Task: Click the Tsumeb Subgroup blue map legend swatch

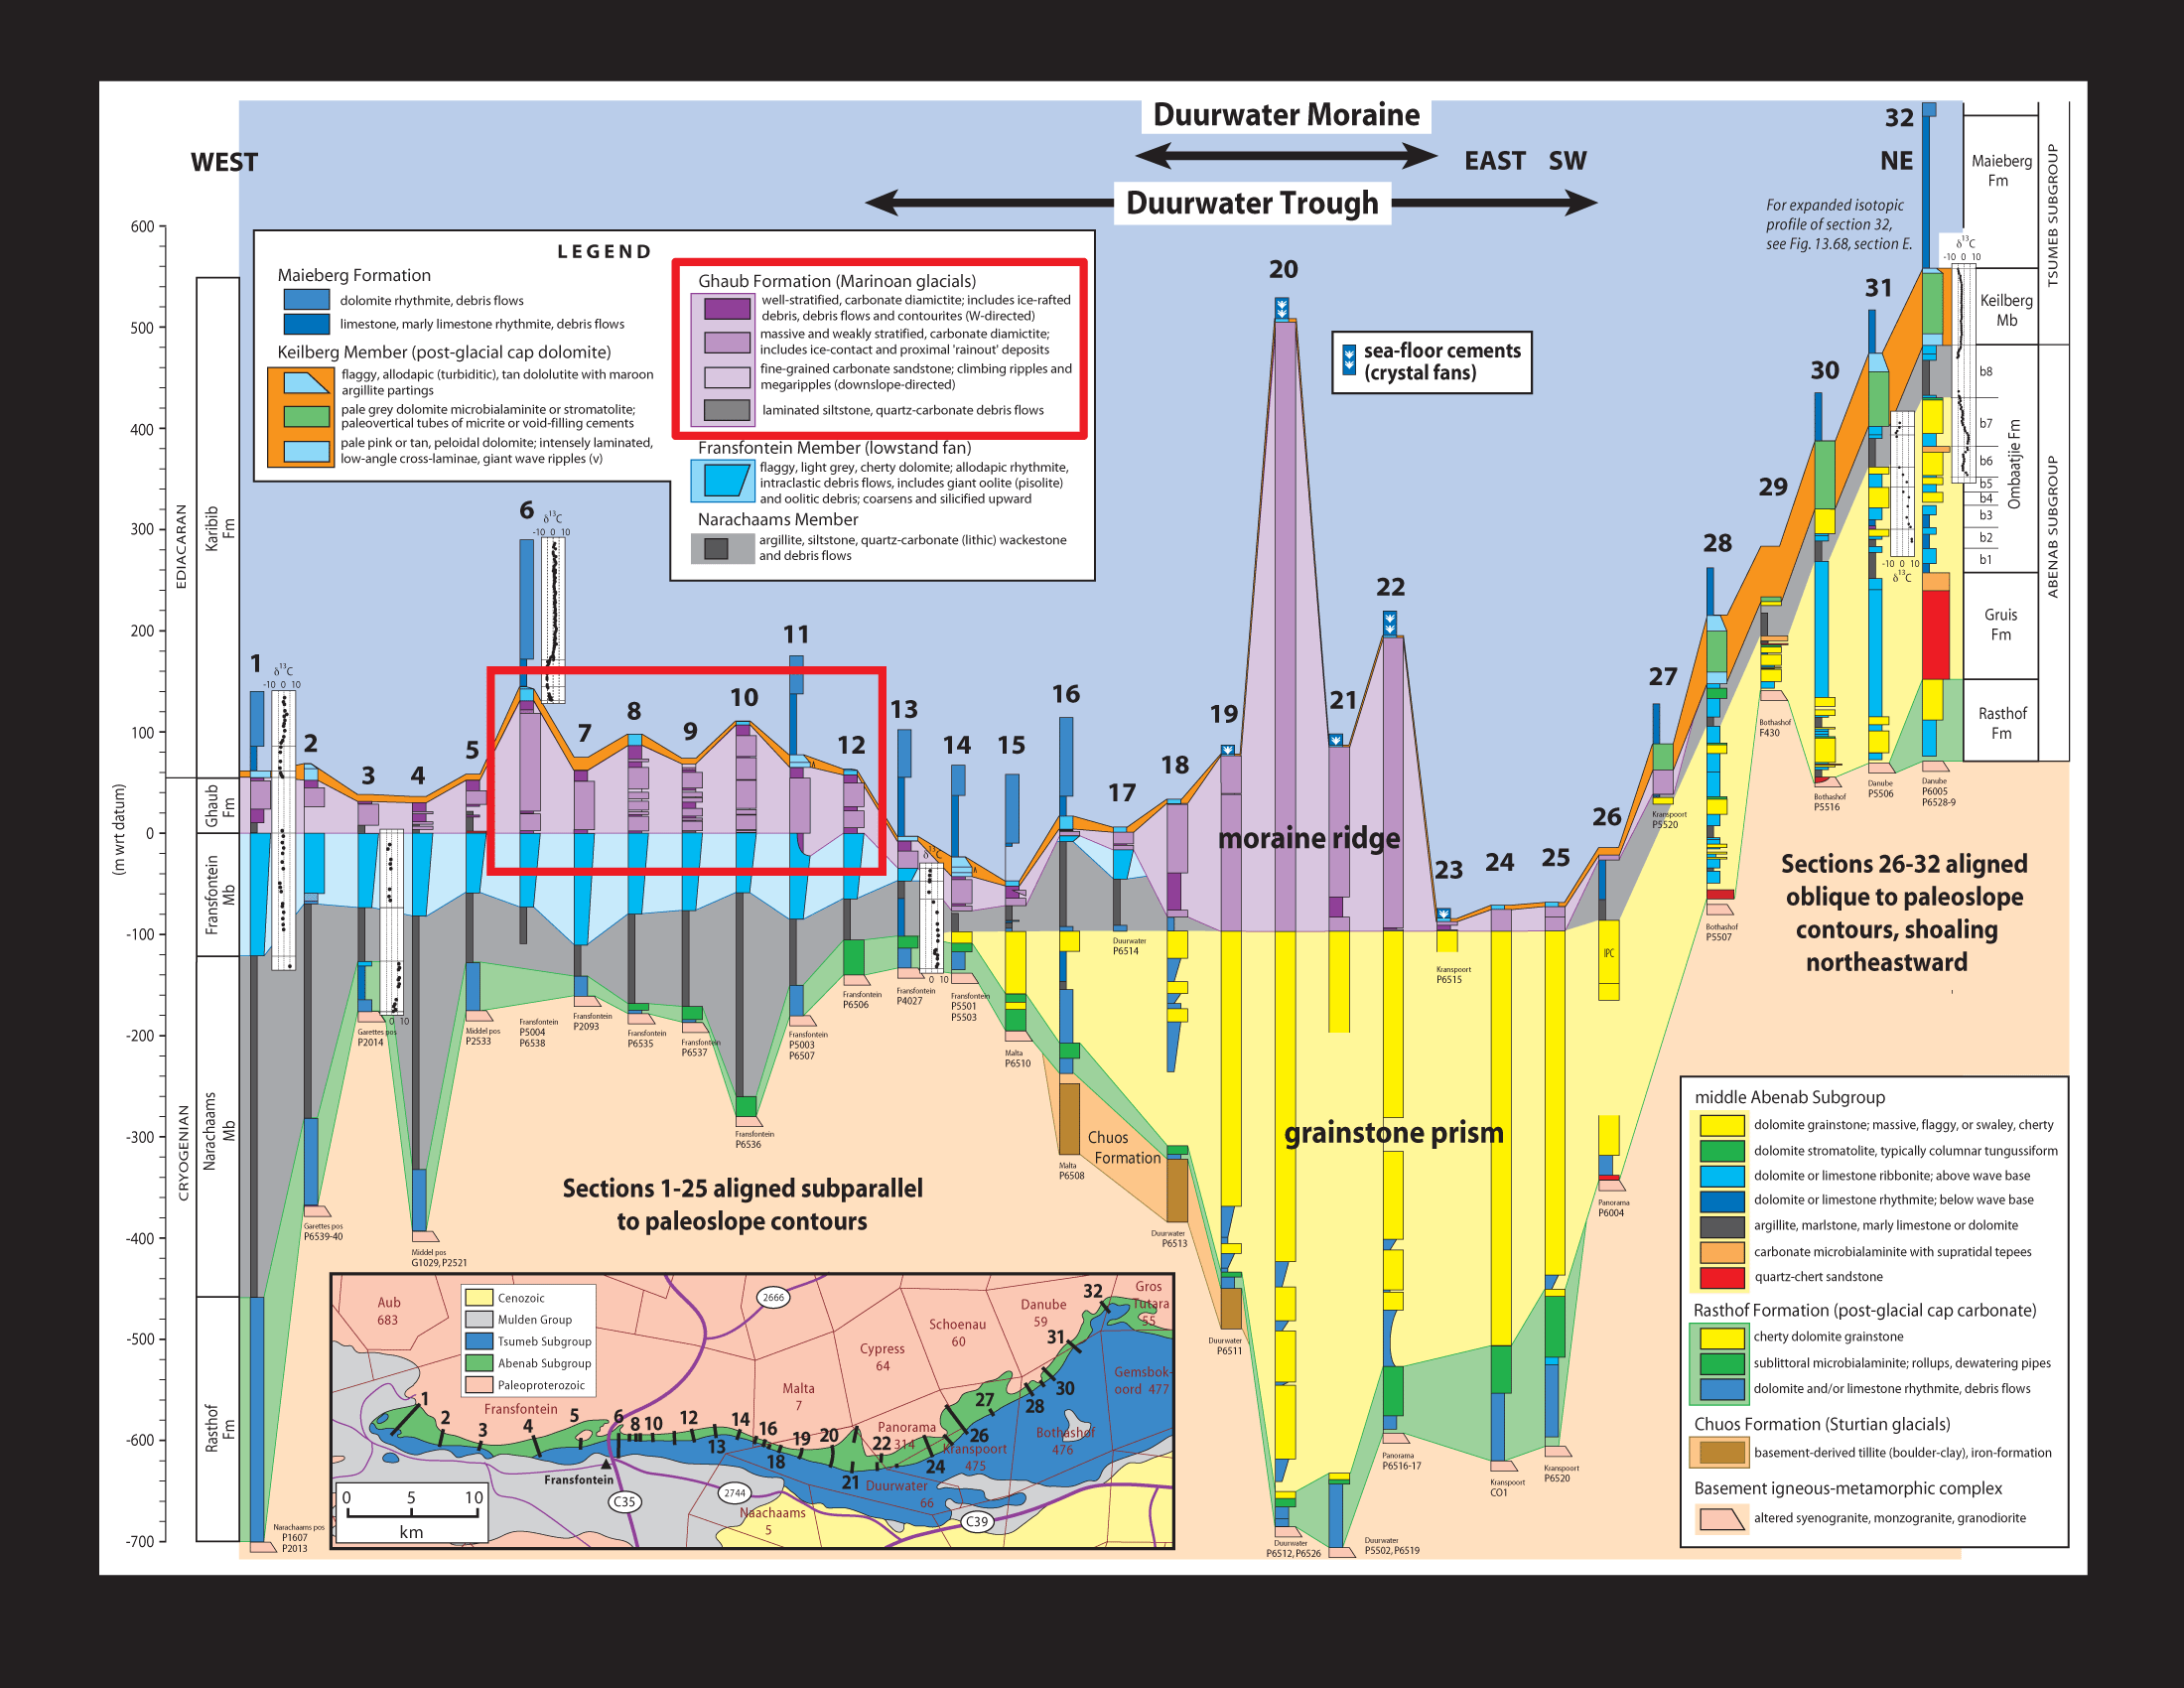Action: (x=479, y=1341)
